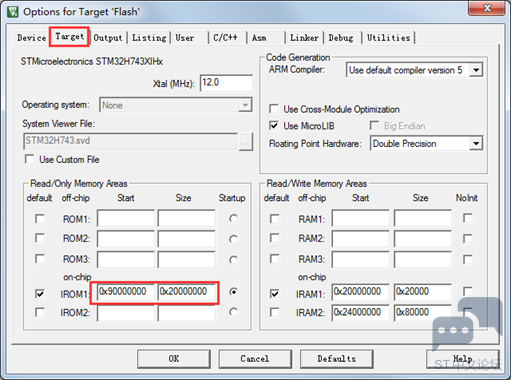Image resolution: width=511 pixels, height=380 pixels.
Task: Check the RAM1 default checkbox
Action: tap(275, 219)
